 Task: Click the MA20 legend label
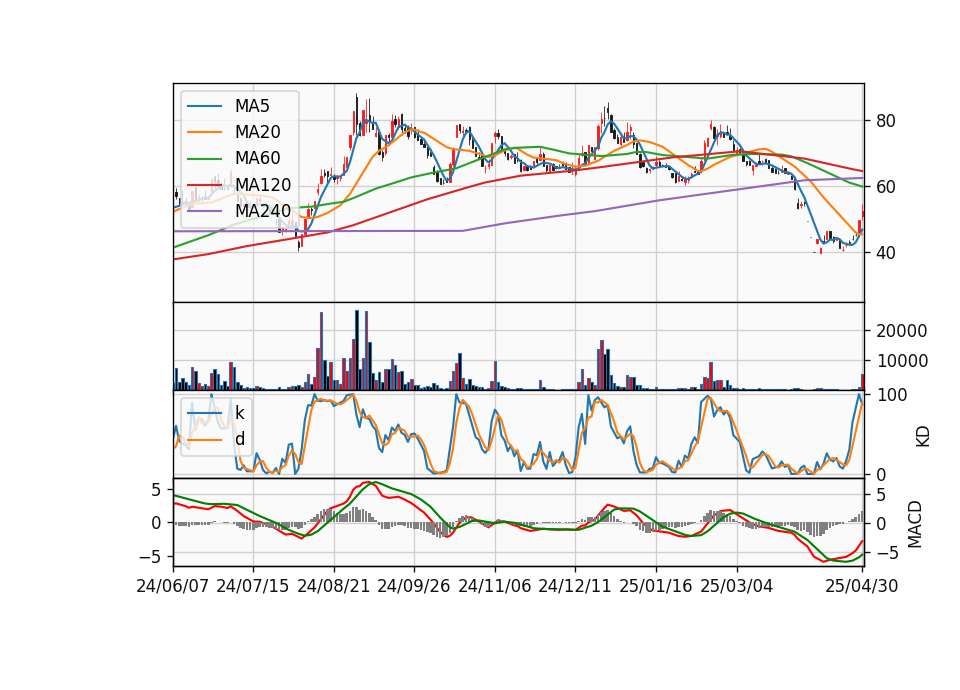click(x=257, y=132)
